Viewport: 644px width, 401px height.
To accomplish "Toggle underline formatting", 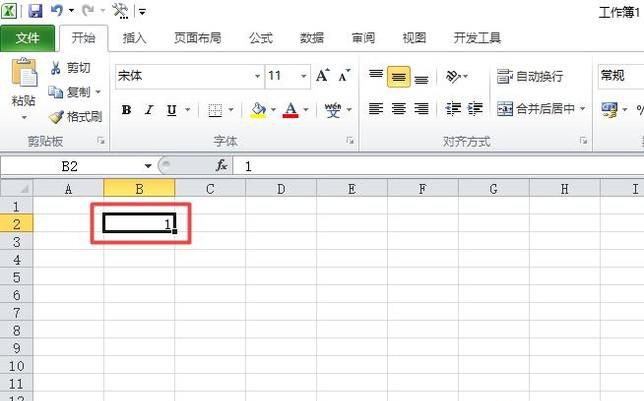I will point(172,110).
